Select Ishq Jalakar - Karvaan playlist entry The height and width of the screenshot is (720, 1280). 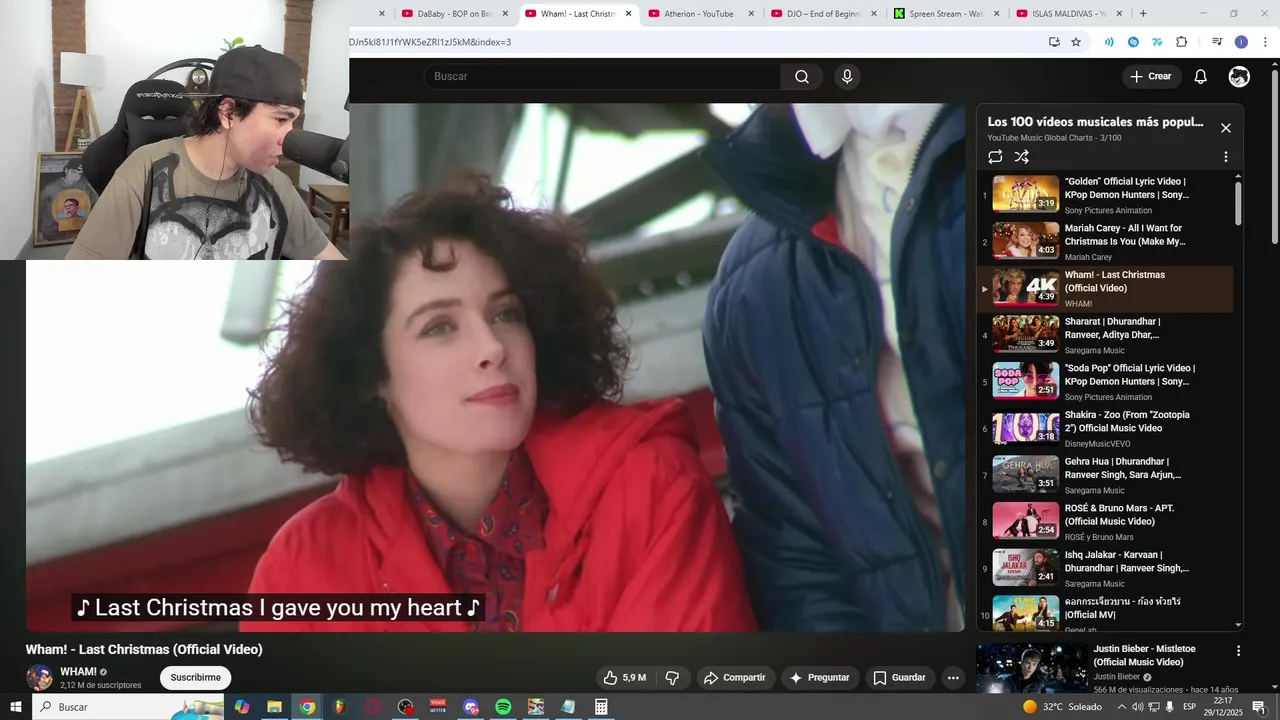1105,568
